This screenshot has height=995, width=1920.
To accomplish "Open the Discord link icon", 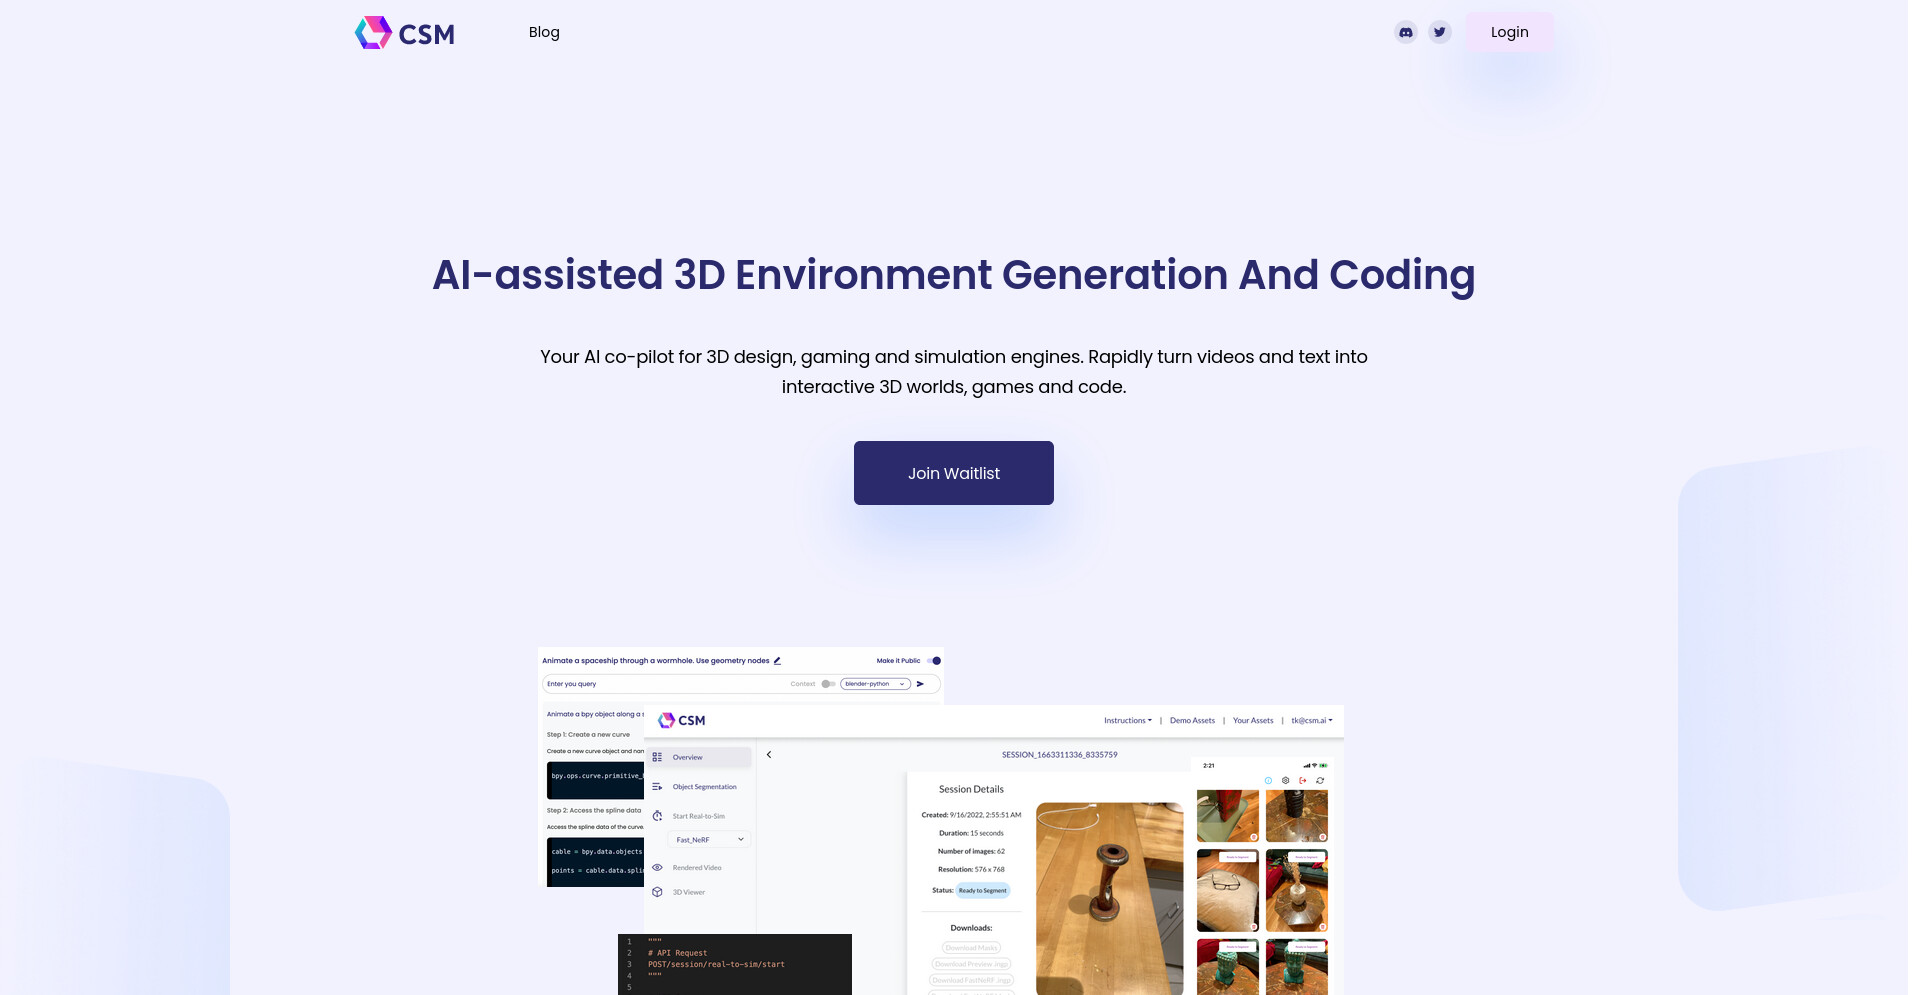I will coord(1405,32).
